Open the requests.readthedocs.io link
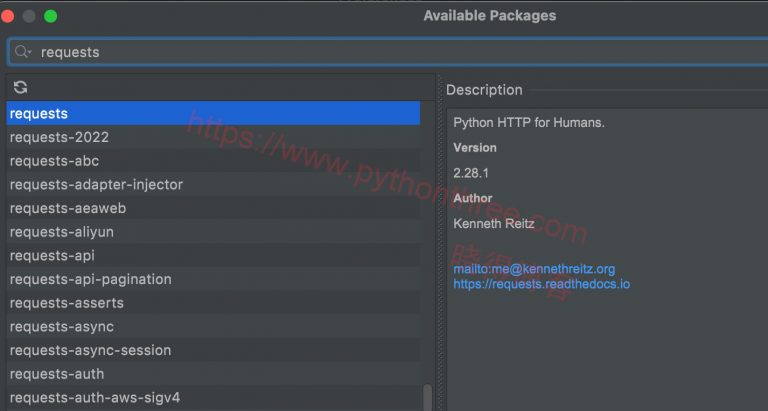Image resolution: width=768 pixels, height=411 pixels. pyautogui.click(x=541, y=284)
